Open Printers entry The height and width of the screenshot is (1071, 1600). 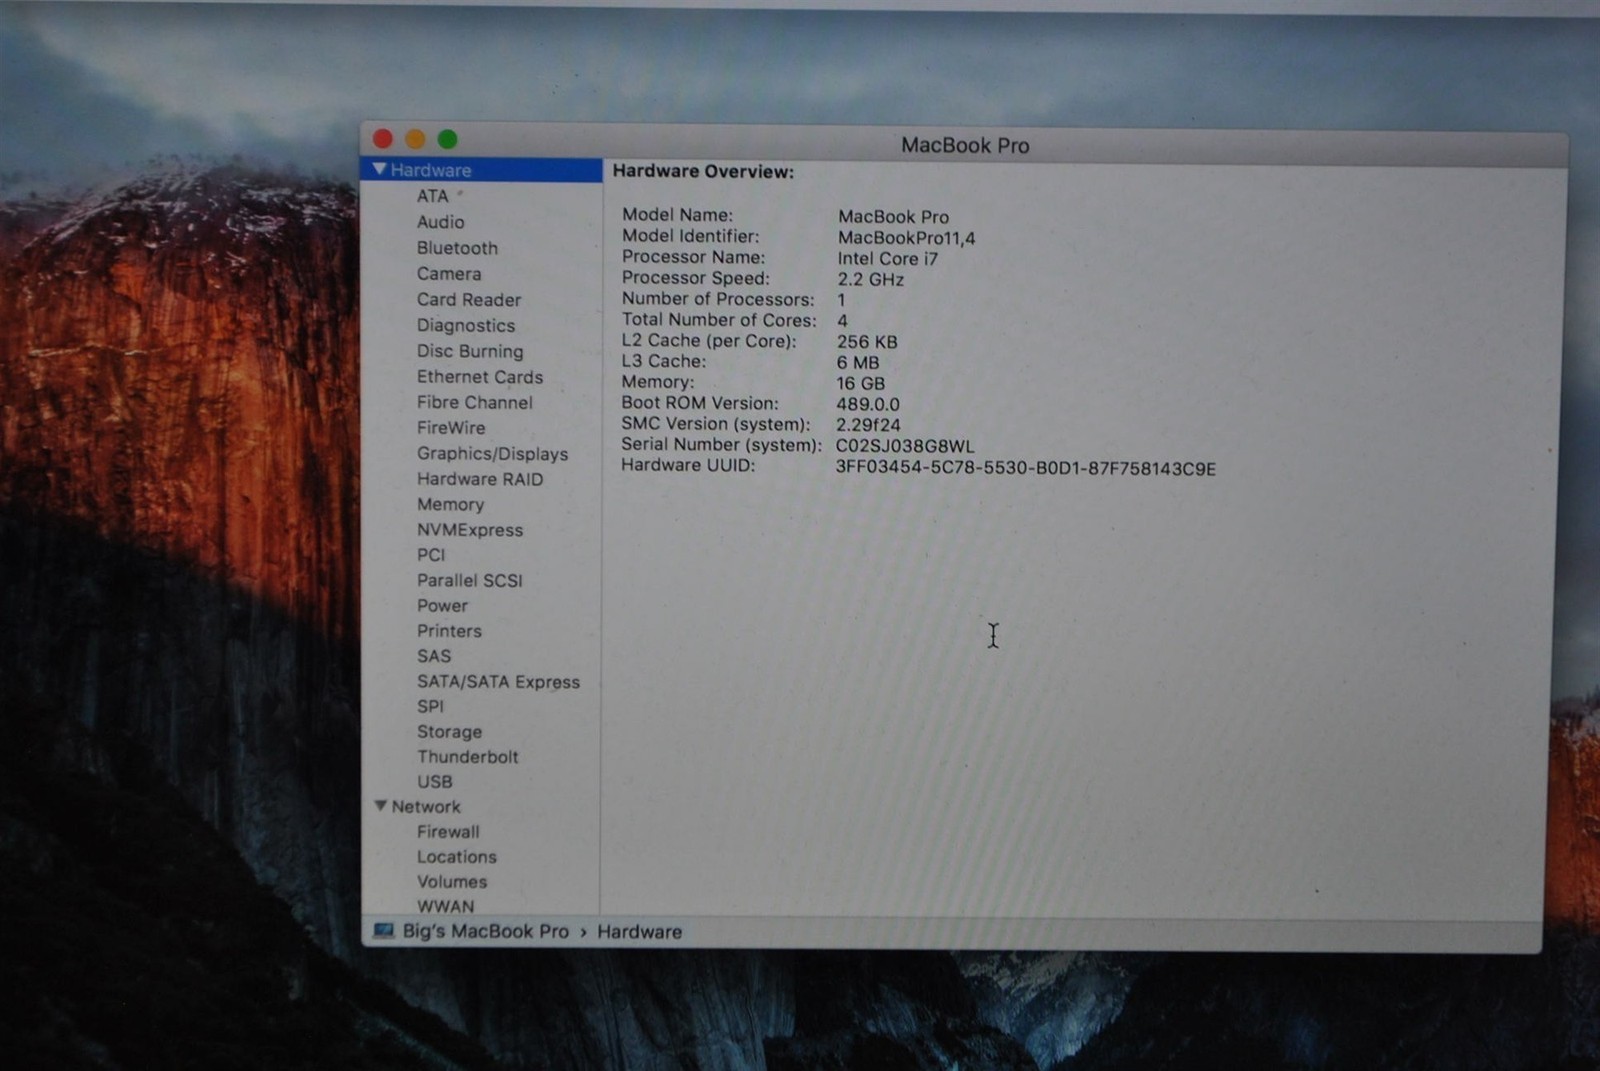pyautogui.click(x=449, y=631)
